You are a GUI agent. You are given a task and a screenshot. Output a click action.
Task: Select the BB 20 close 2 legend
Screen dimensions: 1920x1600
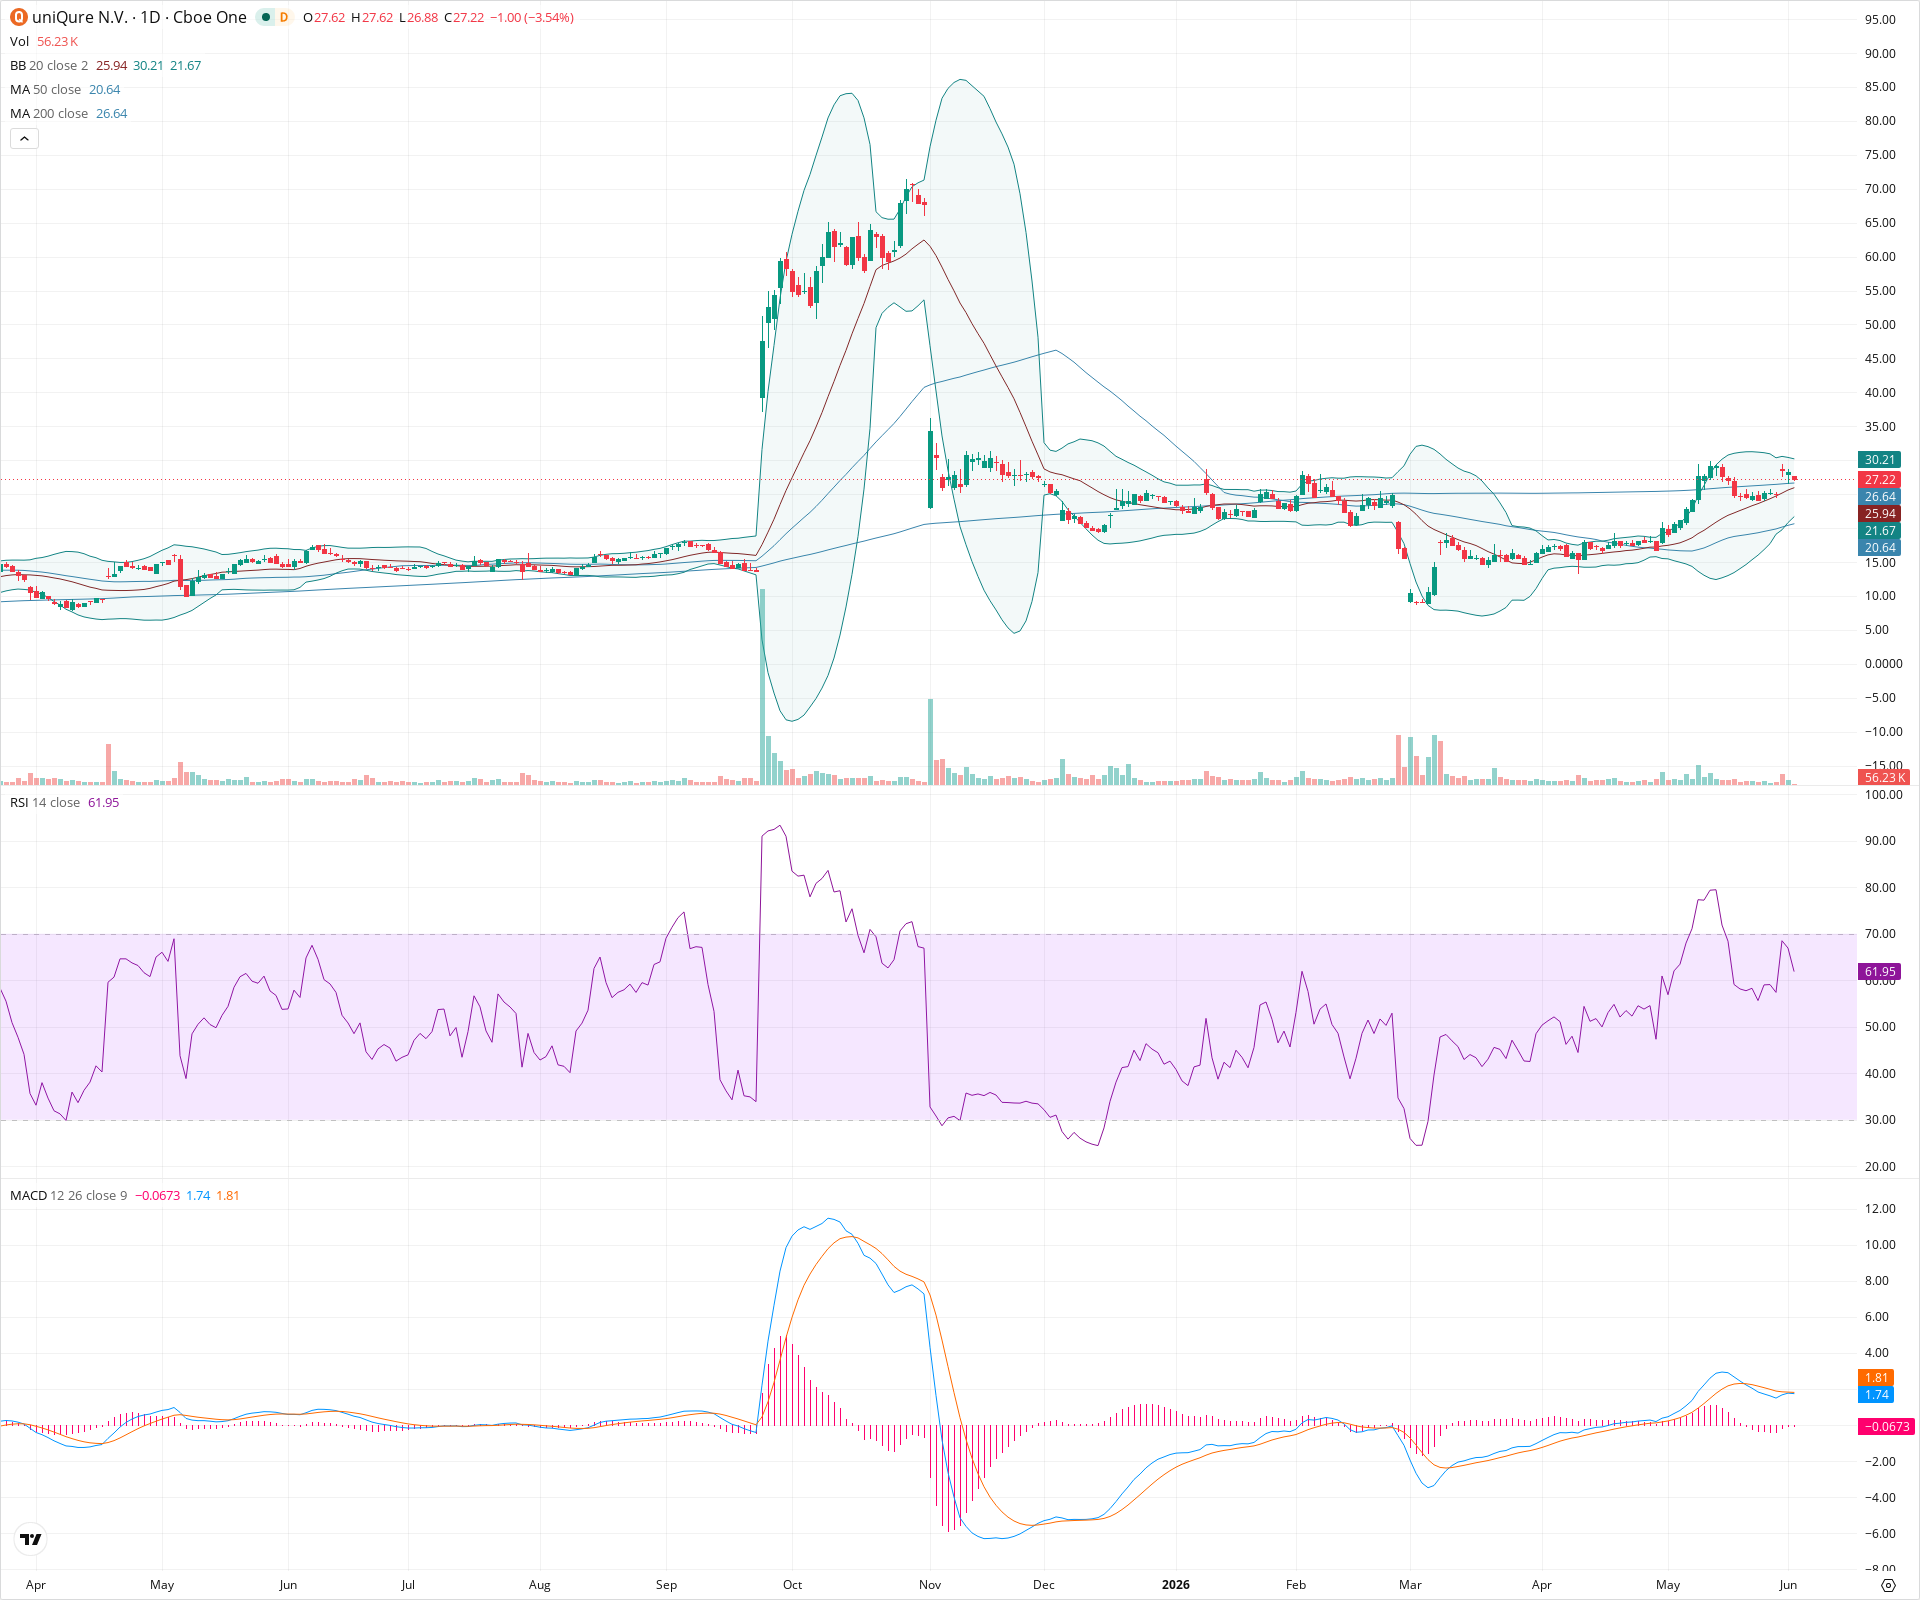(49, 65)
